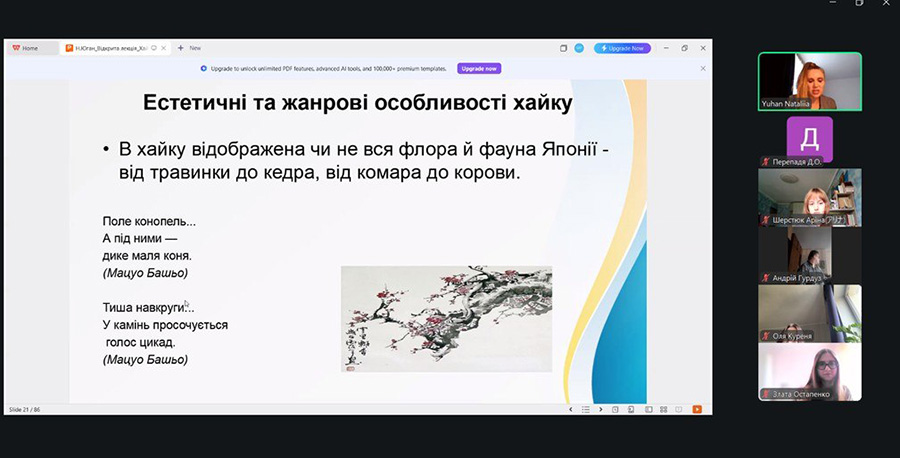The image size is (900, 458).
Task: Select Yuhan Nataliia video tile
Action: (x=810, y=81)
